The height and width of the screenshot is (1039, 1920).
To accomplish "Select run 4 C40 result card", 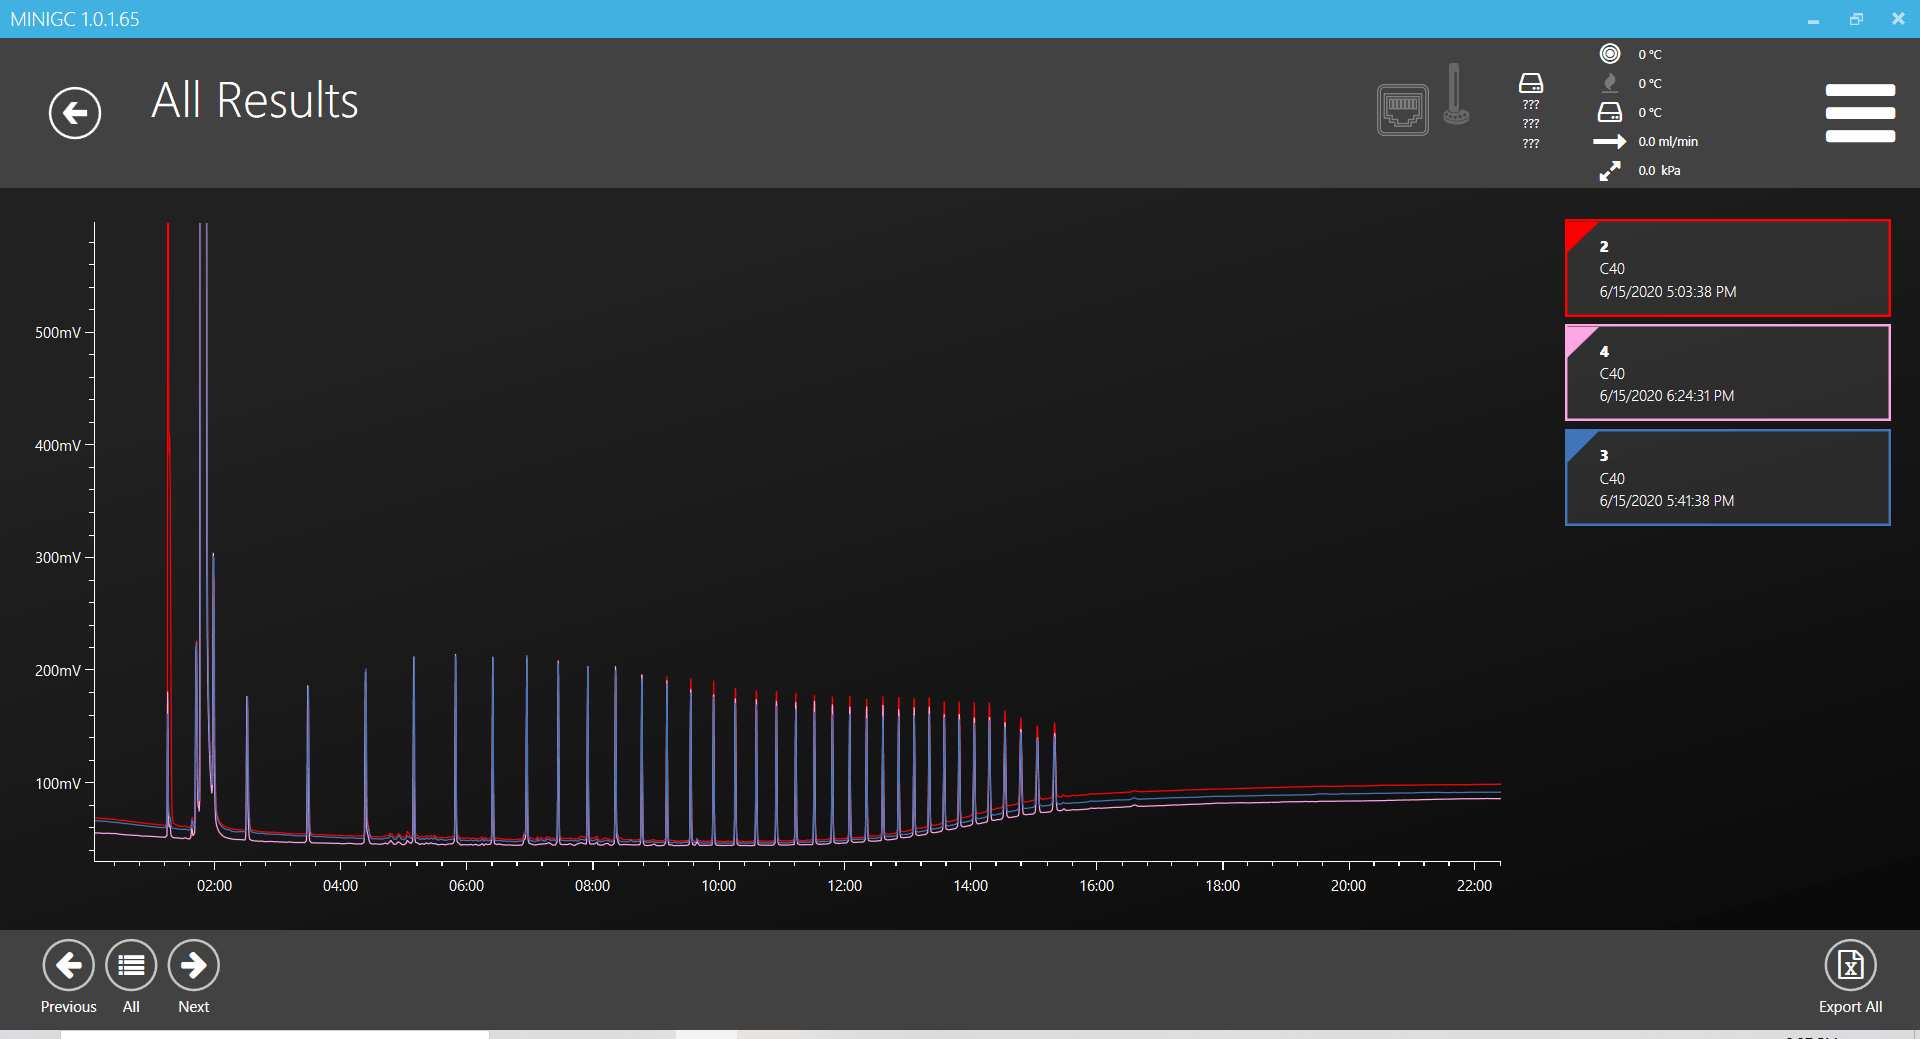I will point(1727,373).
